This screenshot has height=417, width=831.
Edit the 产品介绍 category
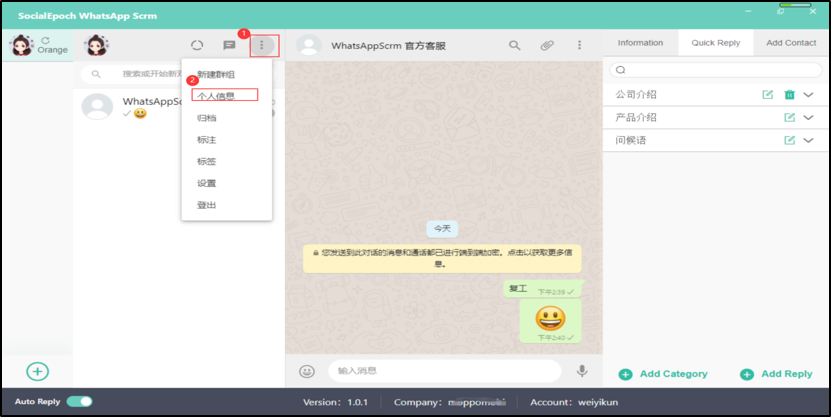(x=789, y=118)
